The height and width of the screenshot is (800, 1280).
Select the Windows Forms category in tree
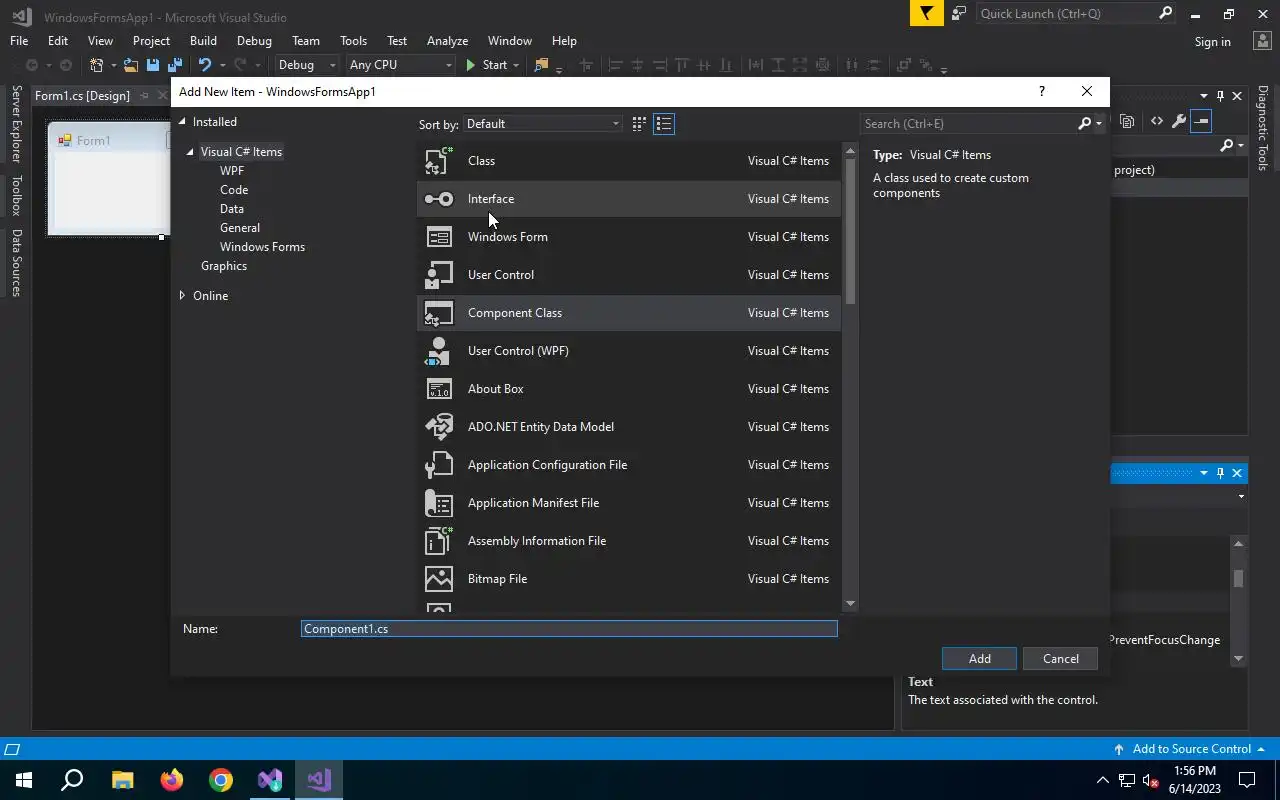coord(262,247)
